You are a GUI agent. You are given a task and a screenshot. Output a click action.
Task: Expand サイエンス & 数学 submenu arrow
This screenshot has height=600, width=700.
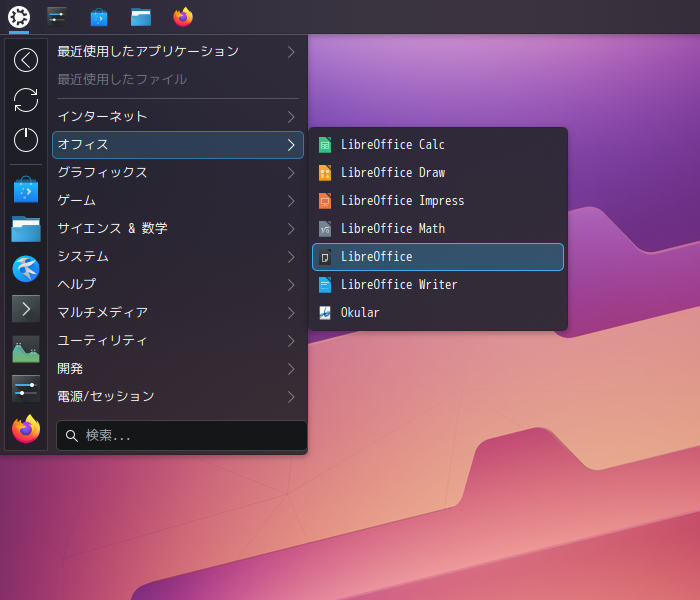[291, 229]
